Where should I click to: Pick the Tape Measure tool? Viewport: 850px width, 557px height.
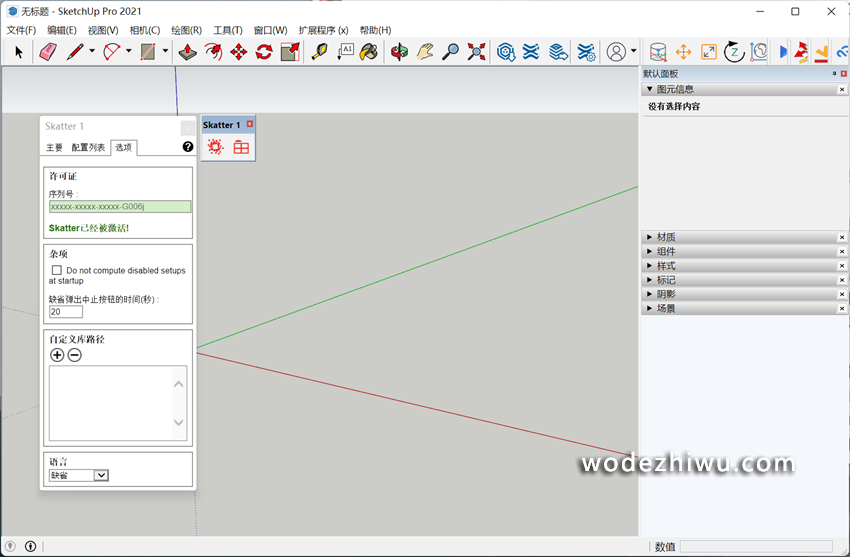pyautogui.click(x=320, y=52)
